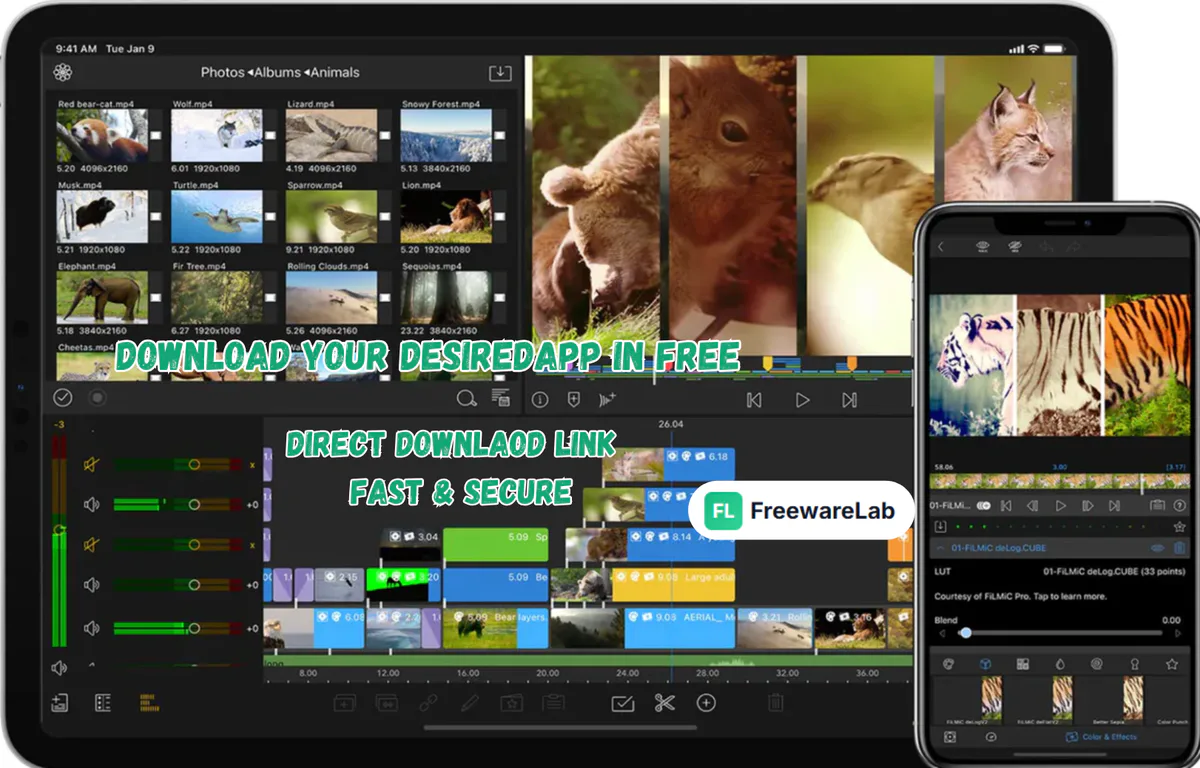Tap the download button in the Photos panel header
This screenshot has width=1200, height=768.
(x=500, y=72)
